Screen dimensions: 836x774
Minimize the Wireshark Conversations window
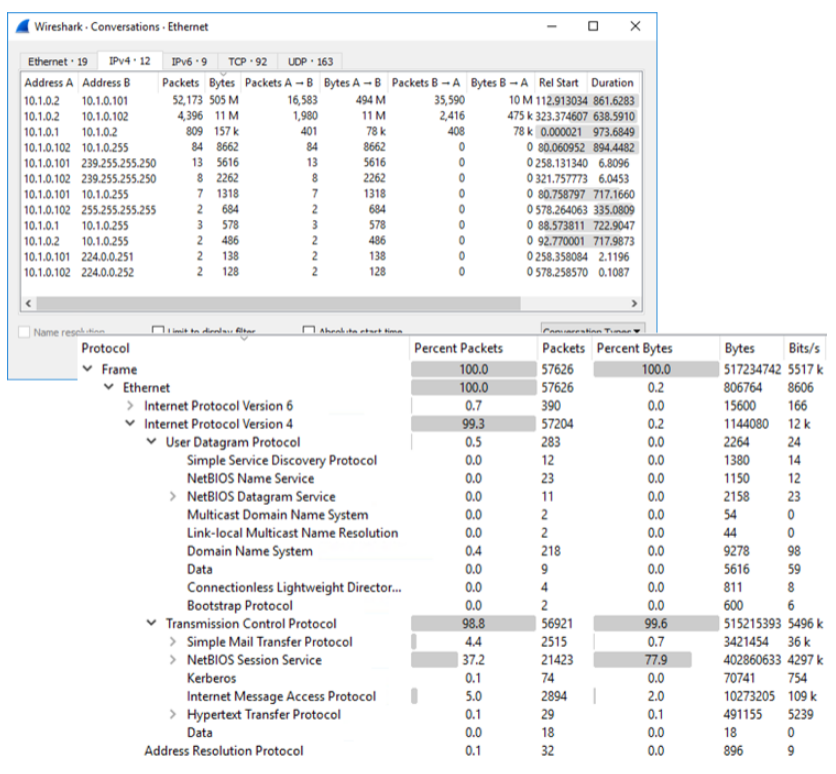coord(552,26)
